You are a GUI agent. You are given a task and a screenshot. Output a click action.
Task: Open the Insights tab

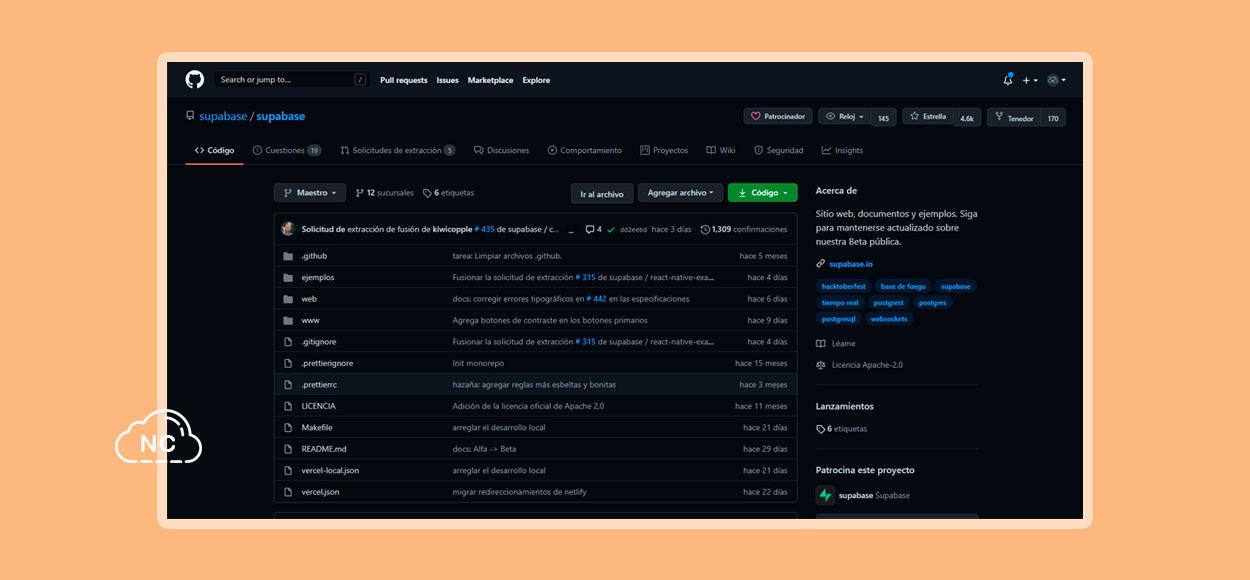pyautogui.click(x=842, y=150)
